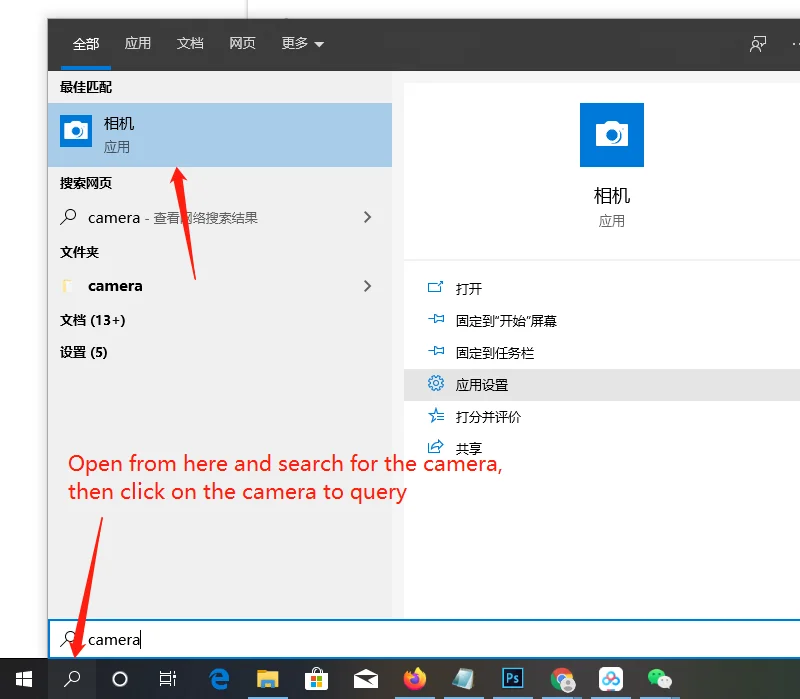The image size is (800, 699).
Task: Switch to the 网页 tab
Action: click(242, 43)
